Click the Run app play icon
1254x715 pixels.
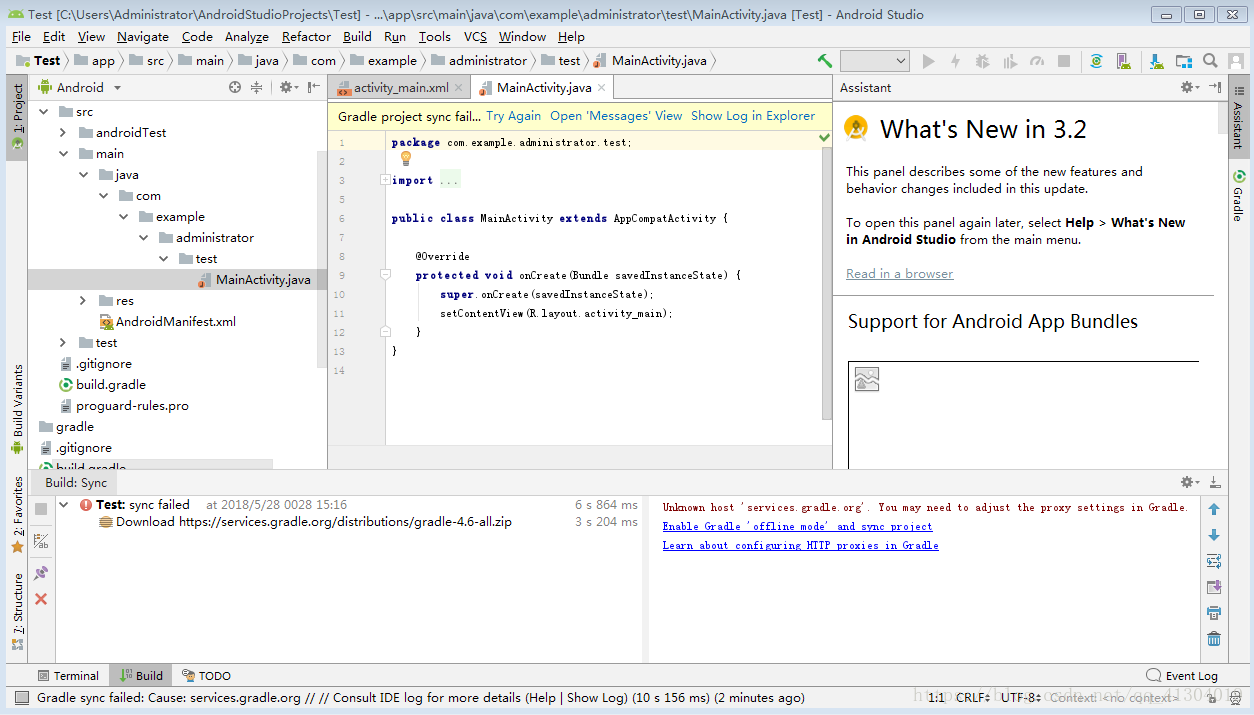click(929, 61)
